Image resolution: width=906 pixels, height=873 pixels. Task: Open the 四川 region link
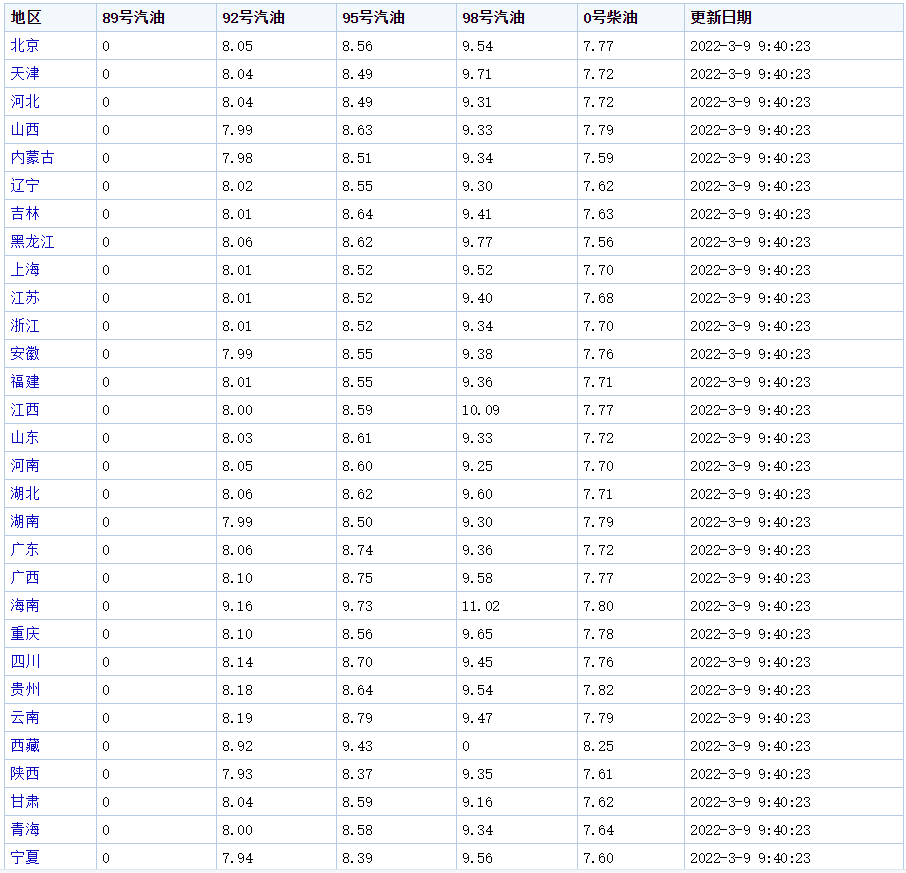pyautogui.click(x=25, y=662)
